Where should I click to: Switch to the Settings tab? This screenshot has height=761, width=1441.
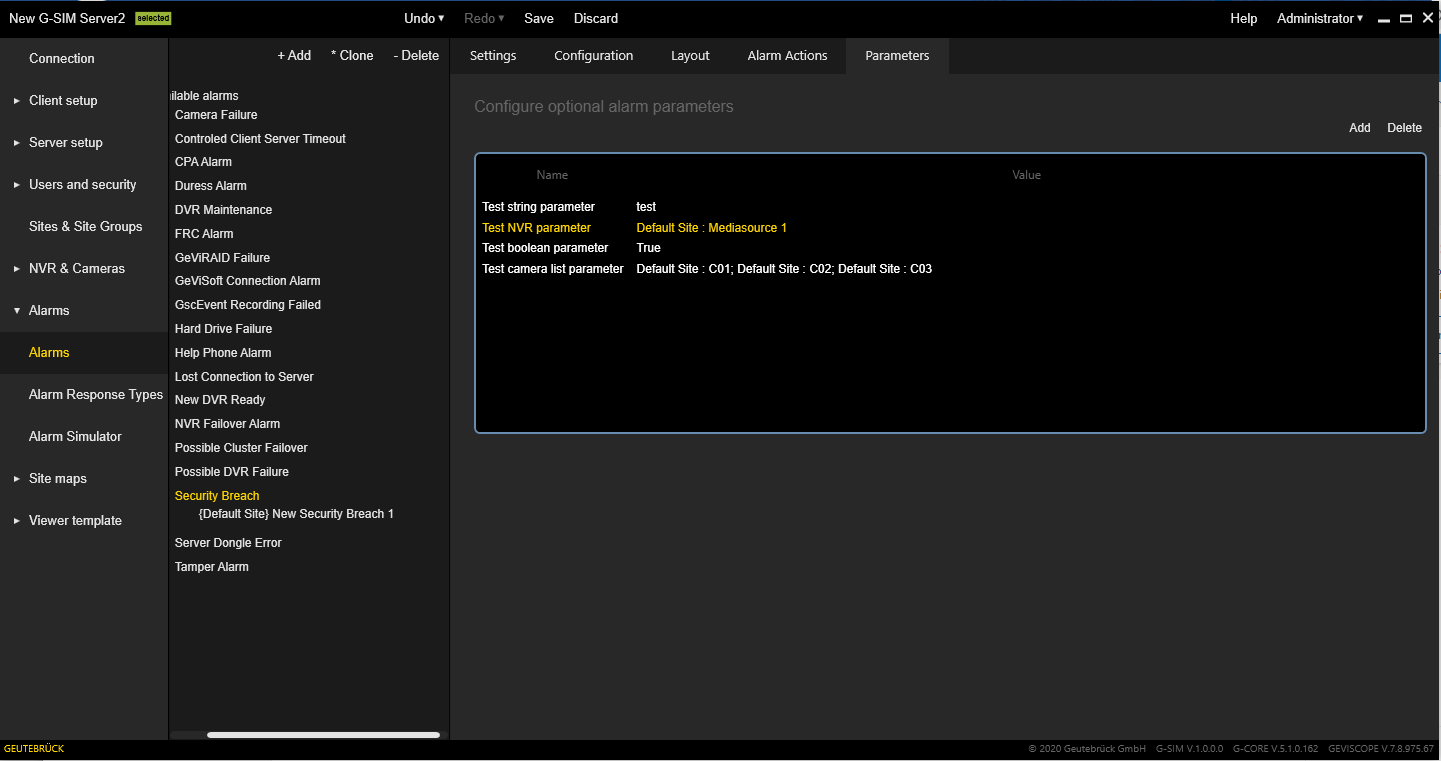(493, 56)
